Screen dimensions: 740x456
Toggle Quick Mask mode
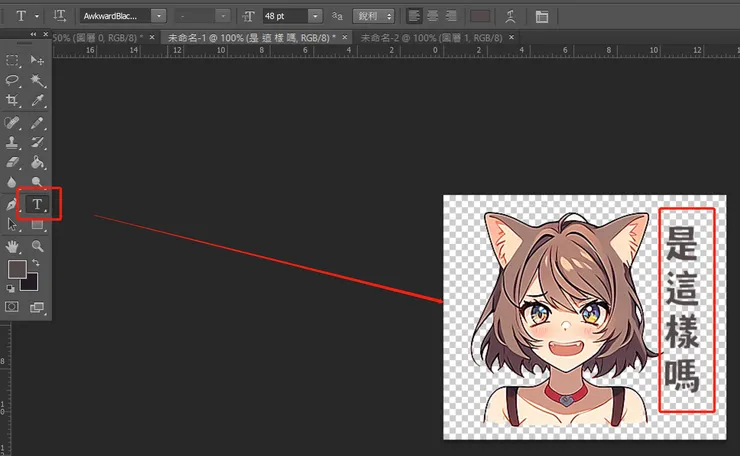(12, 307)
